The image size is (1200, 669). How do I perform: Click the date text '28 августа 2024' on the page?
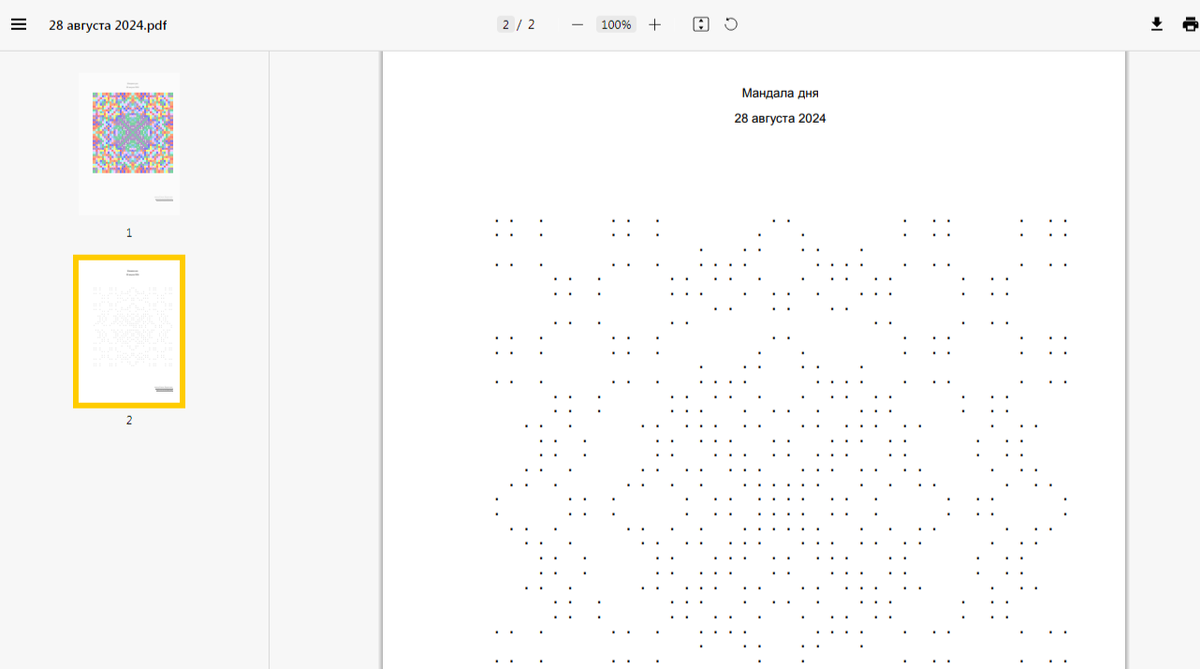[780, 118]
